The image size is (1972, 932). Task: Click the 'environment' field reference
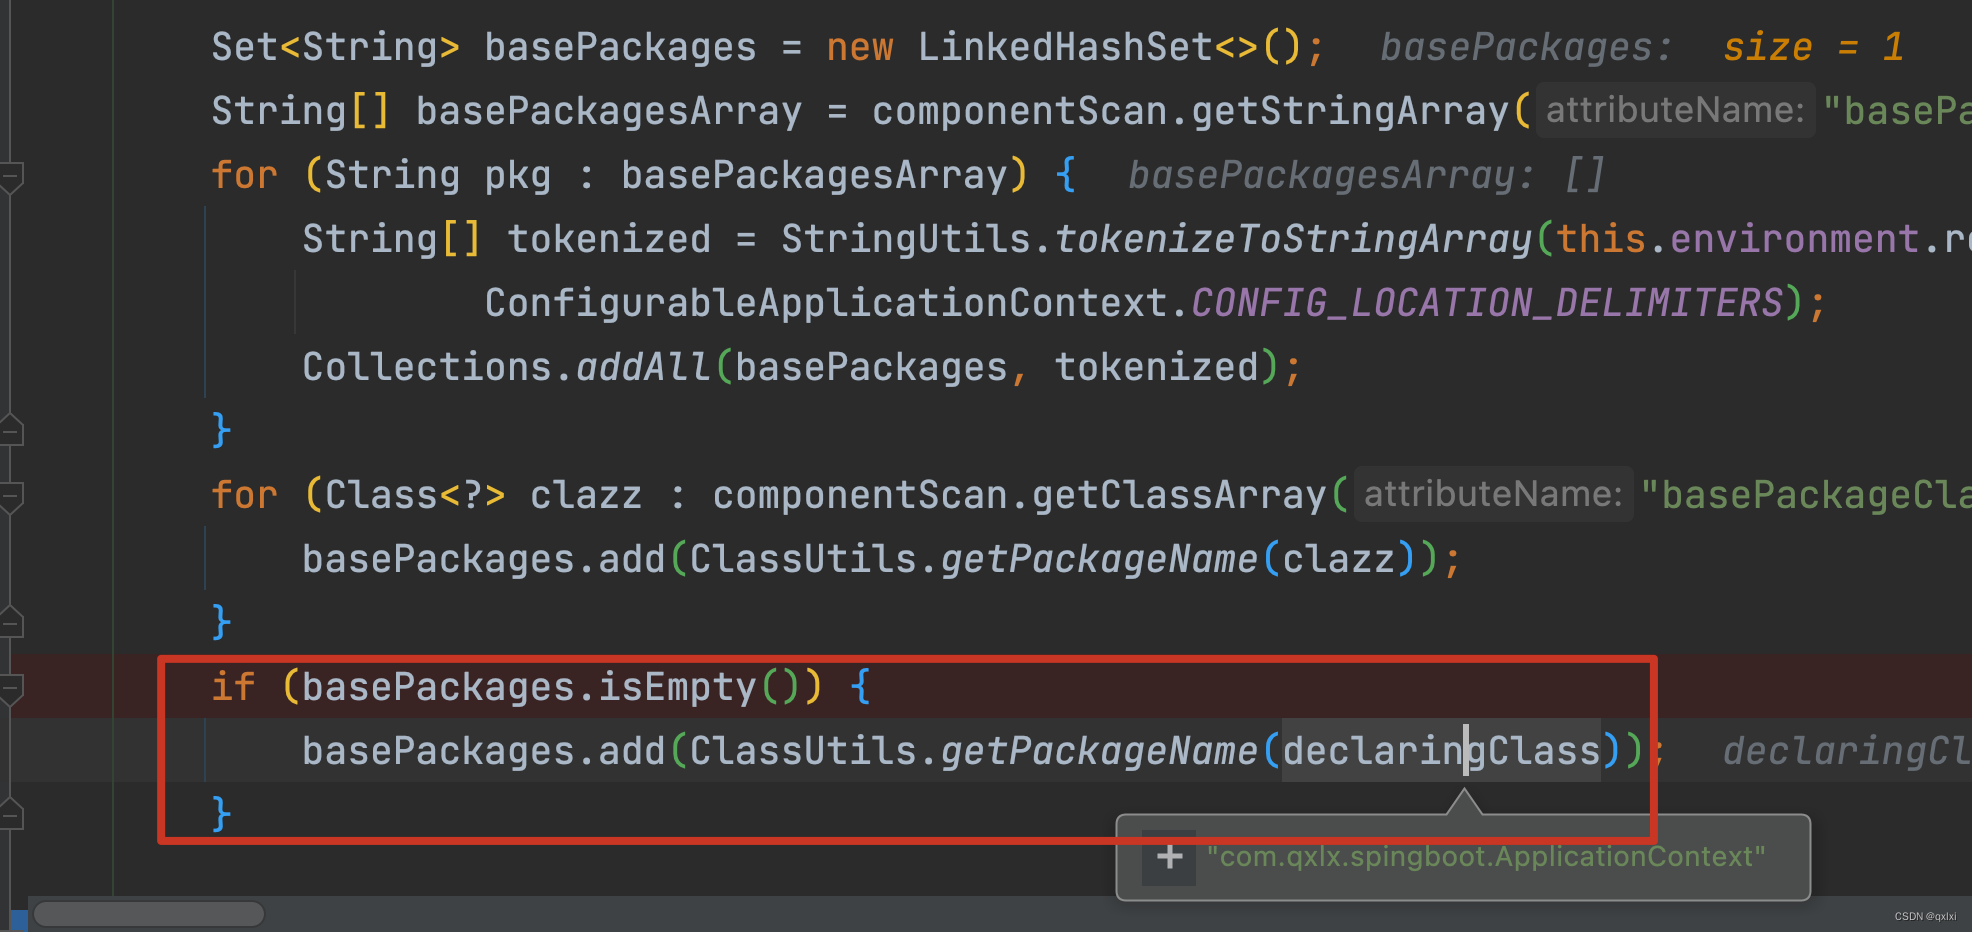click(x=1794, y=239)
